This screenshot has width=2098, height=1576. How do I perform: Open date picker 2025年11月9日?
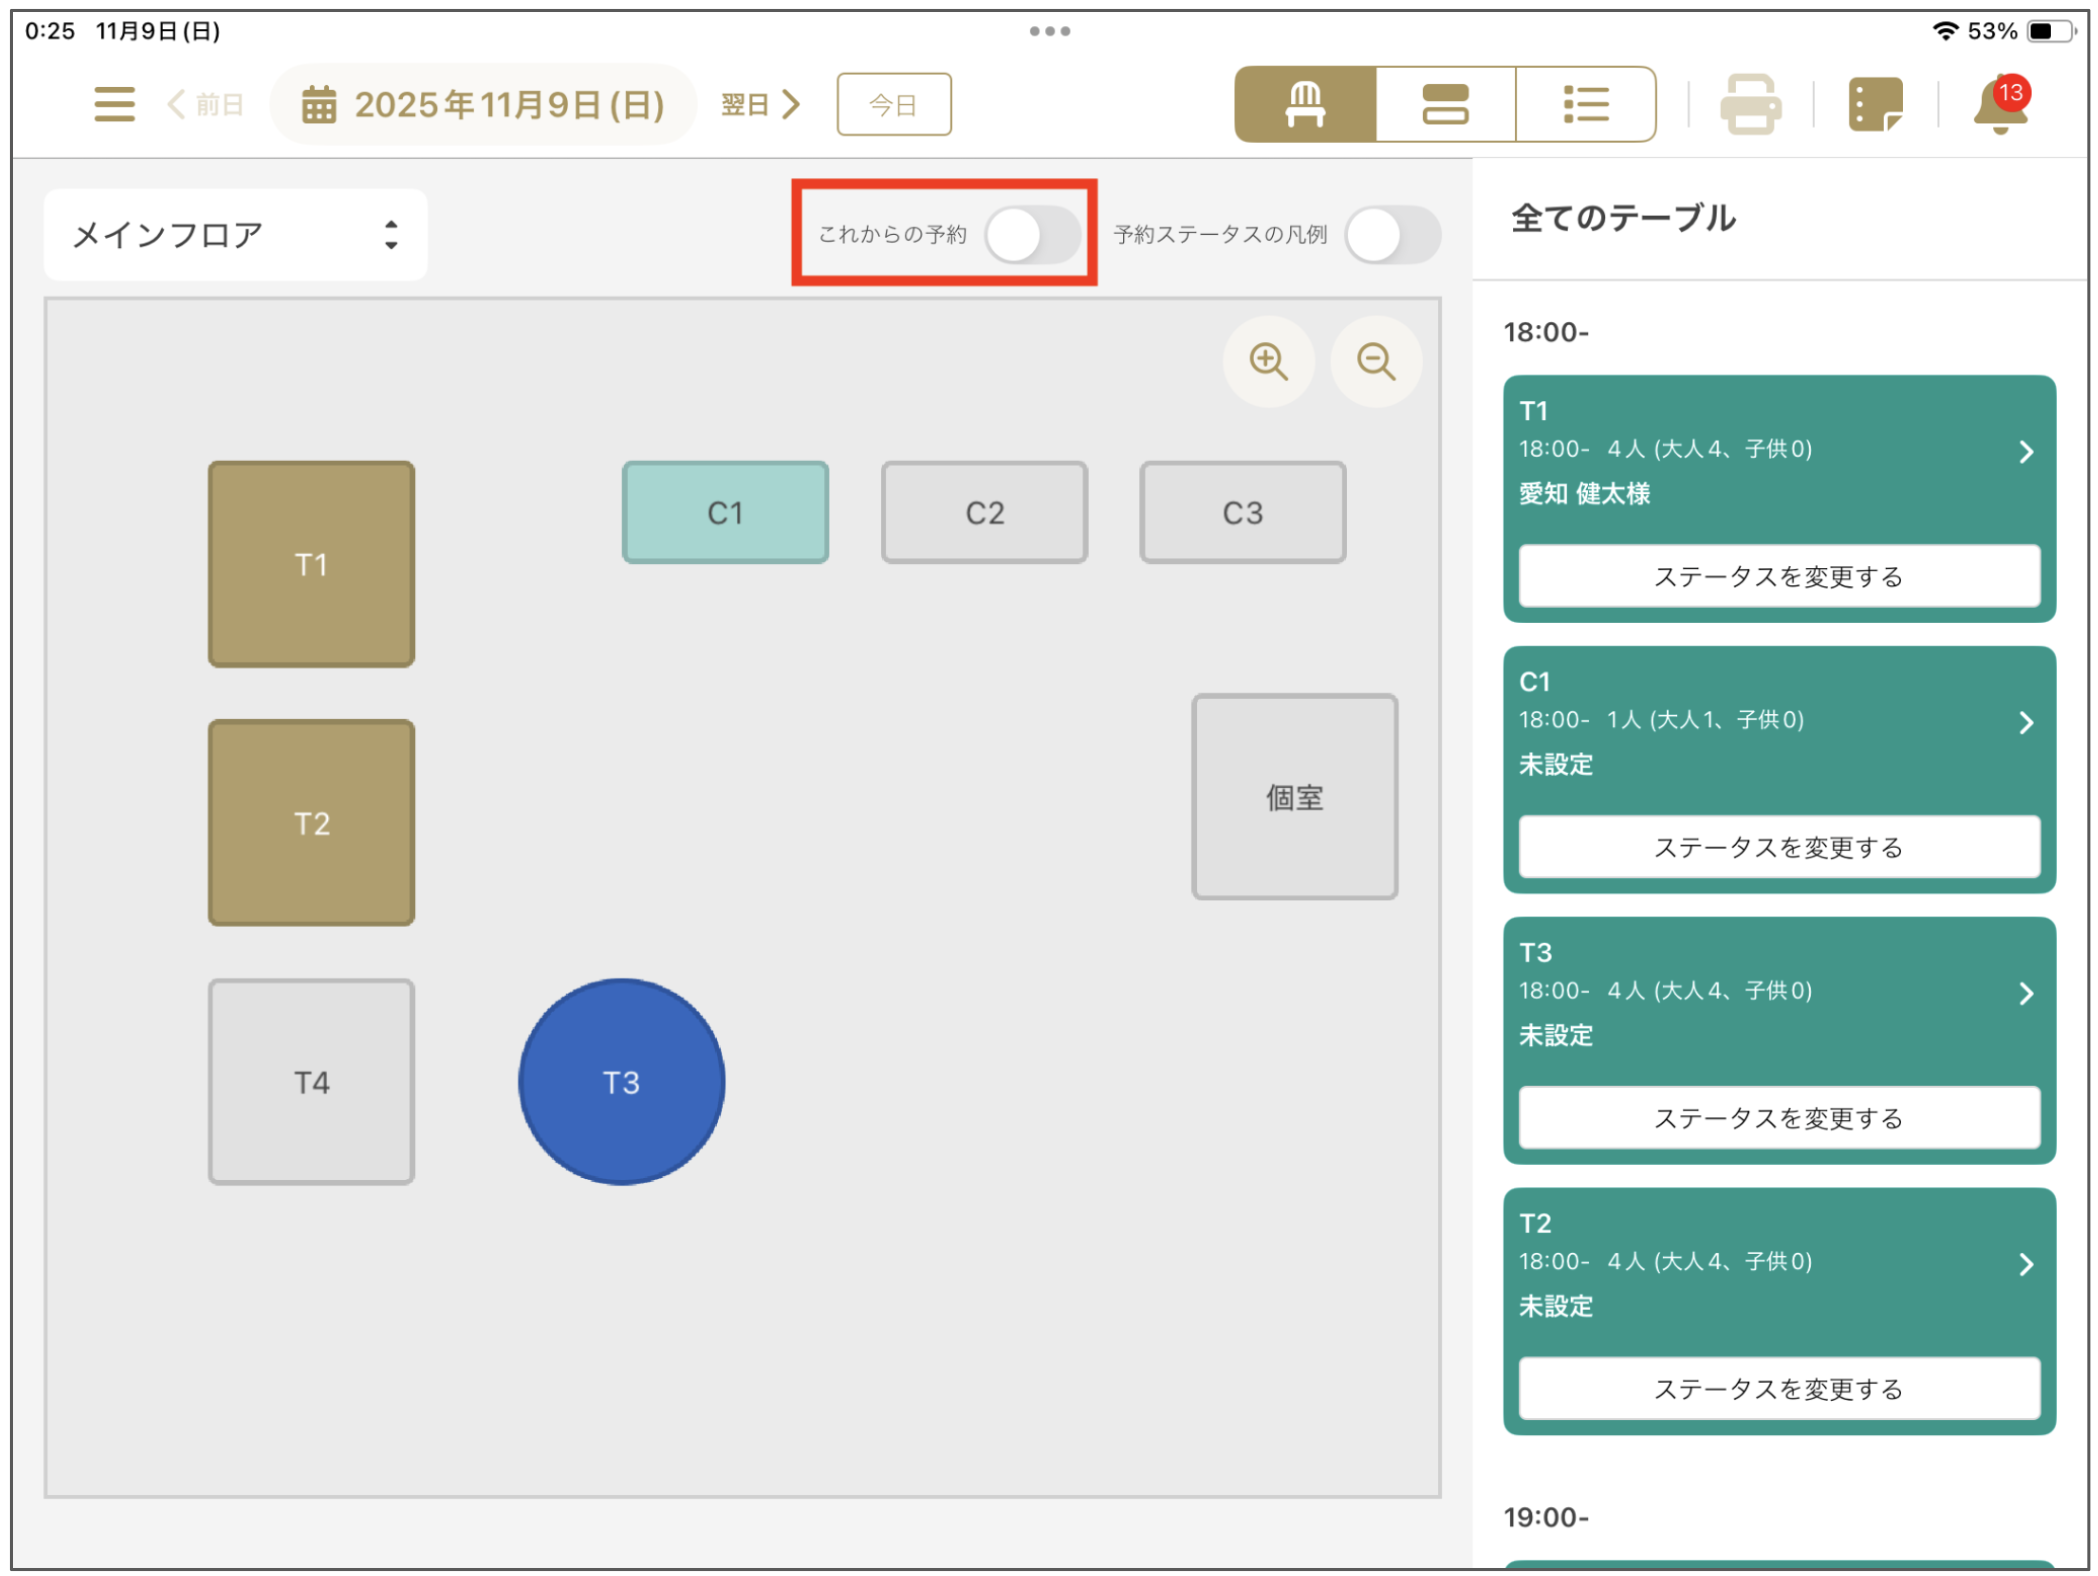click(484, 104)
